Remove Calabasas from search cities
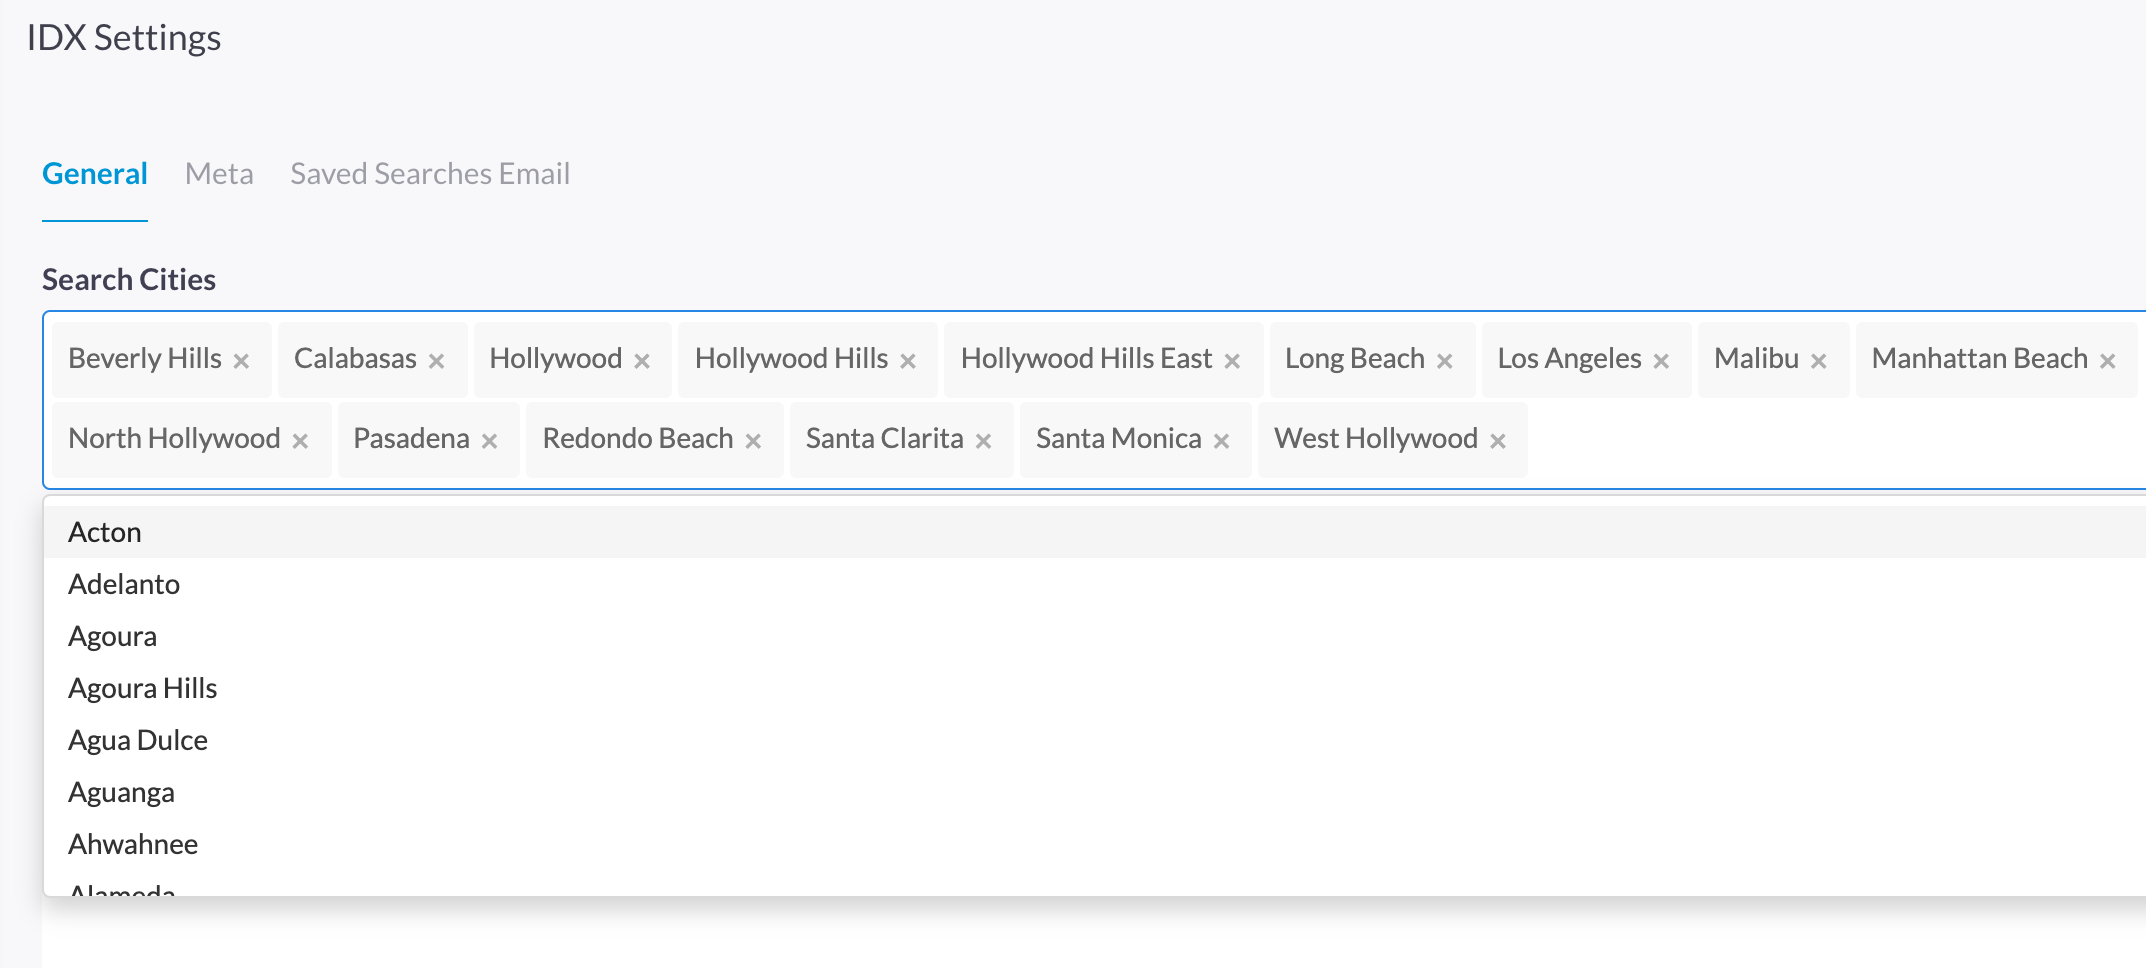2146x968 pixels. pyautogui.click(x=436, y=361)
